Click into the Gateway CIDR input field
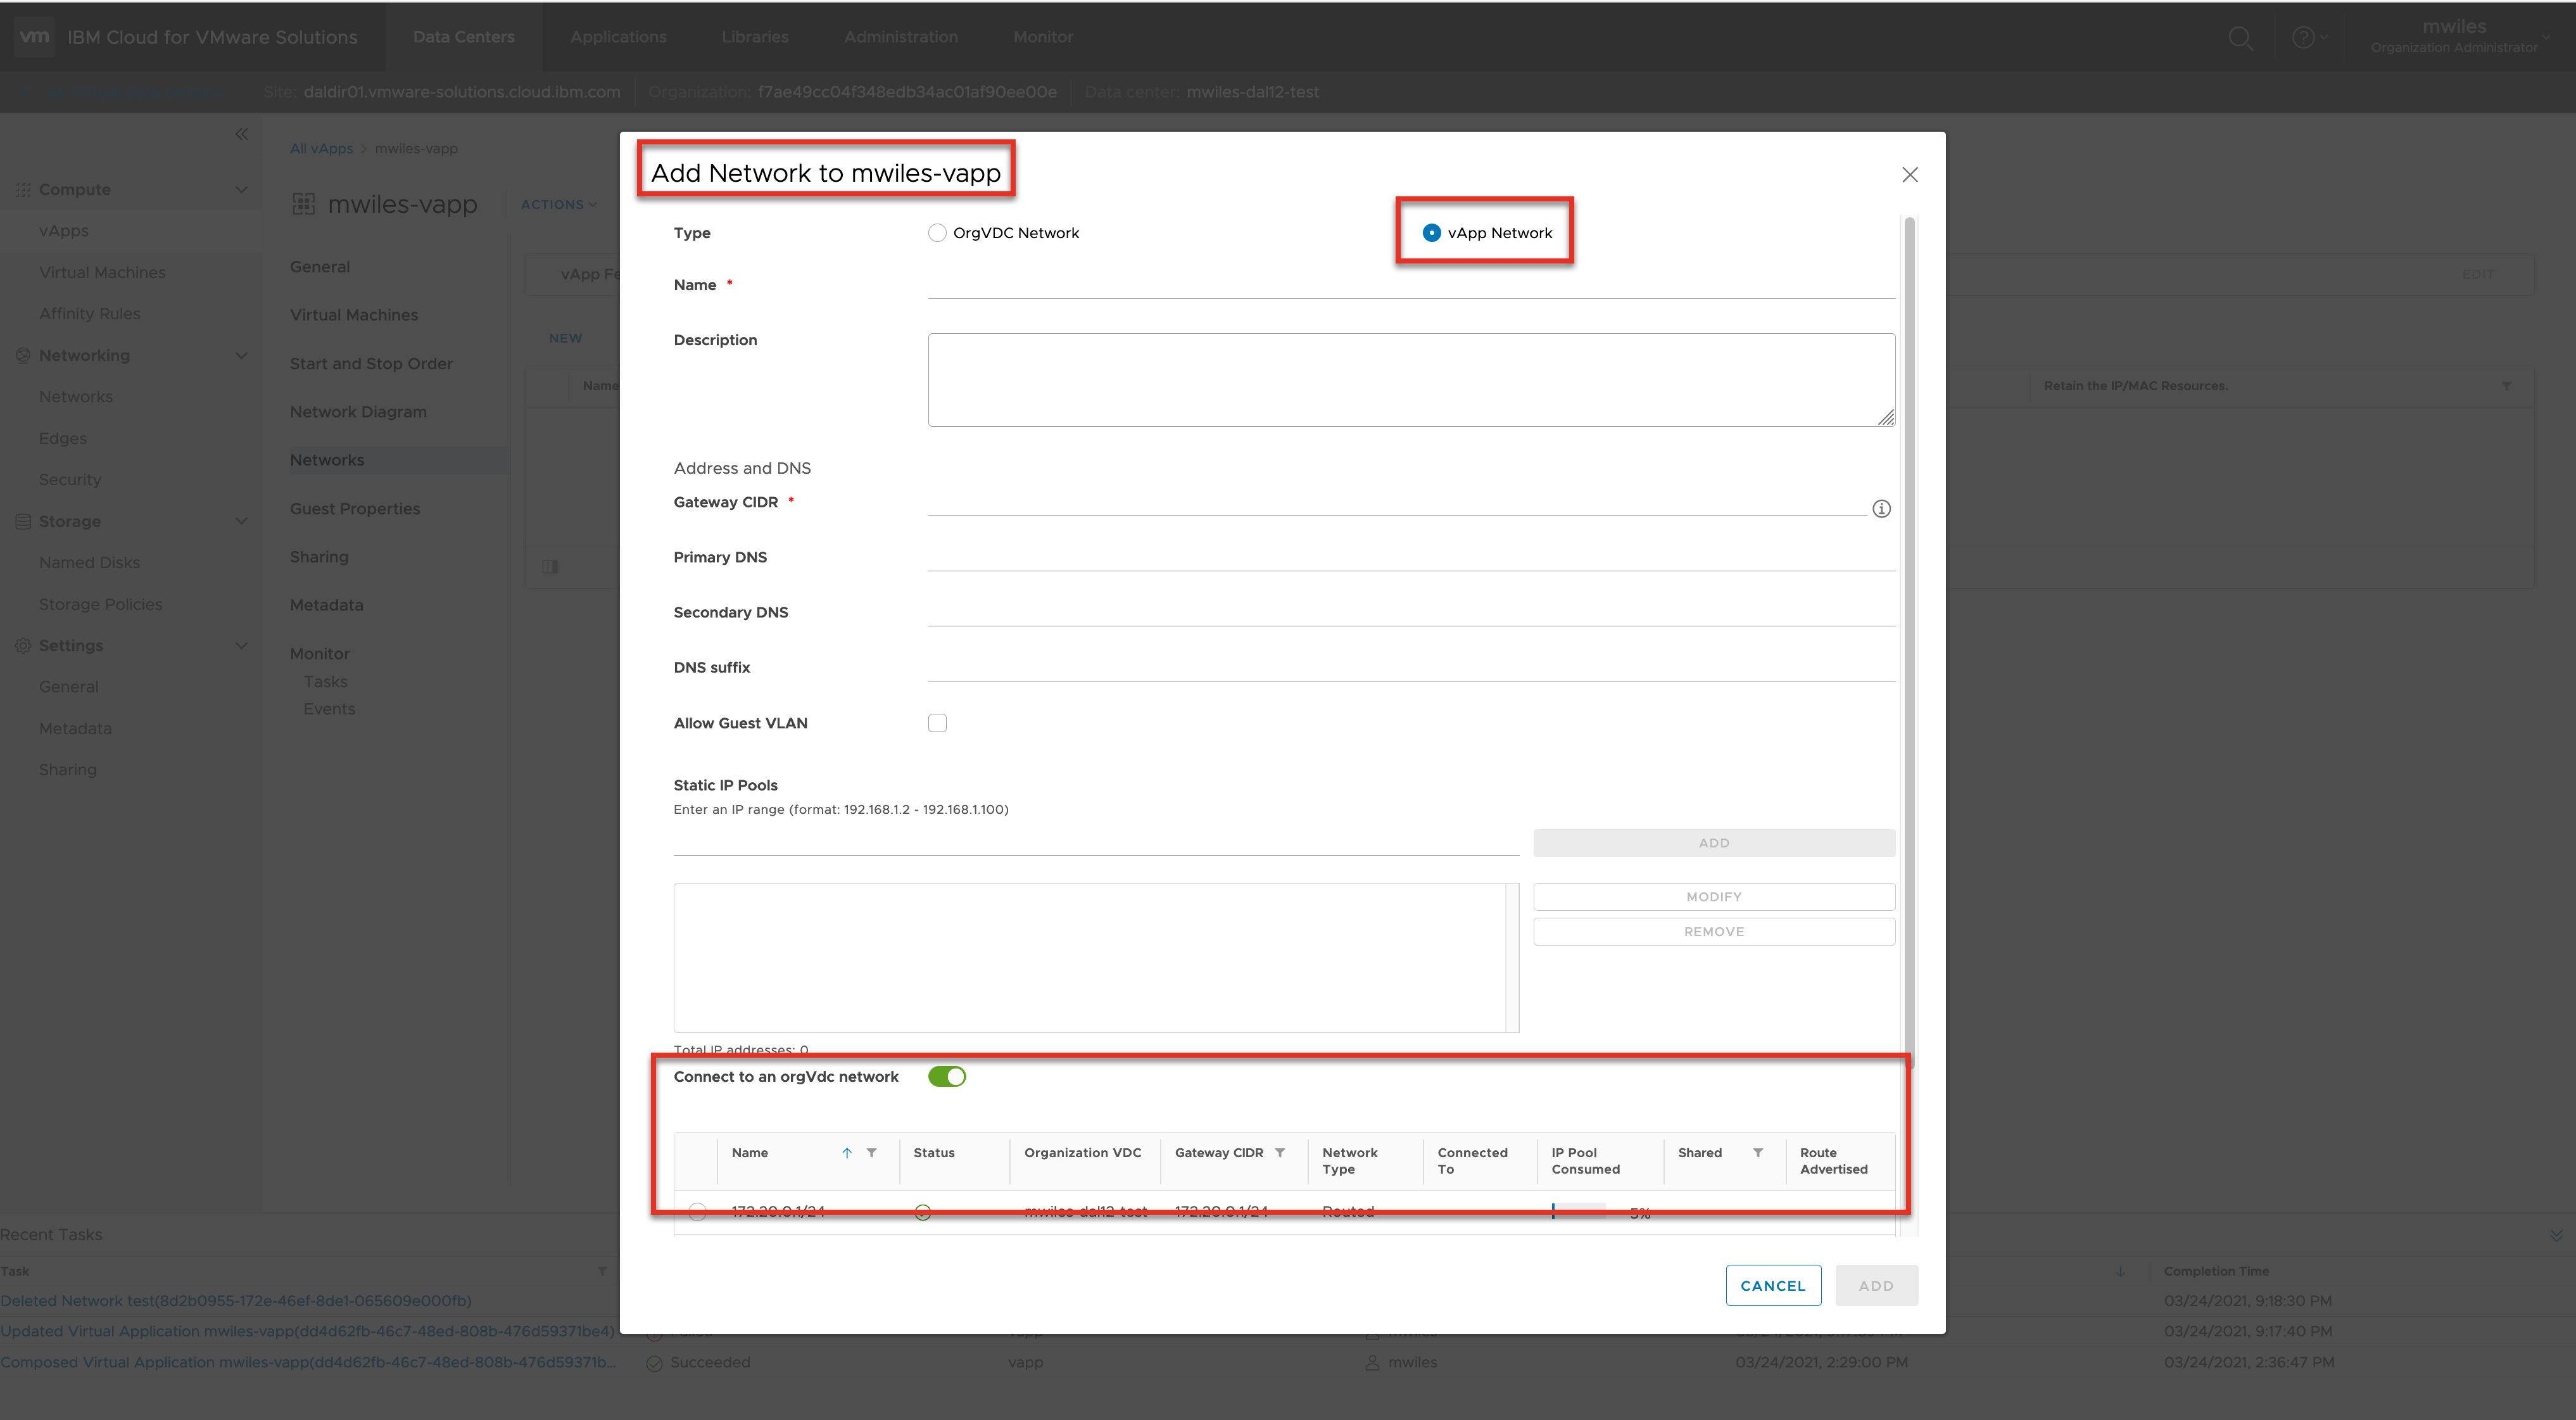 click(1396, 503)
